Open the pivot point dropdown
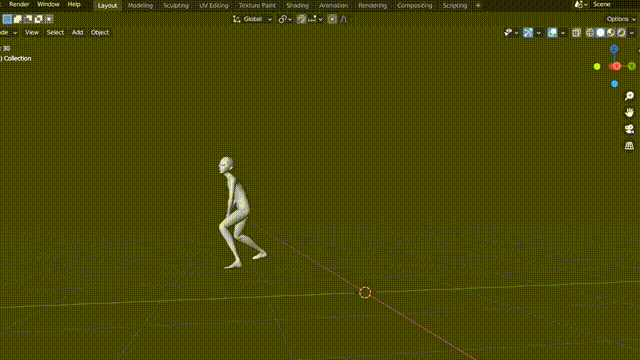Viewport: 640px width, 360px height. [x=285, y=19]
